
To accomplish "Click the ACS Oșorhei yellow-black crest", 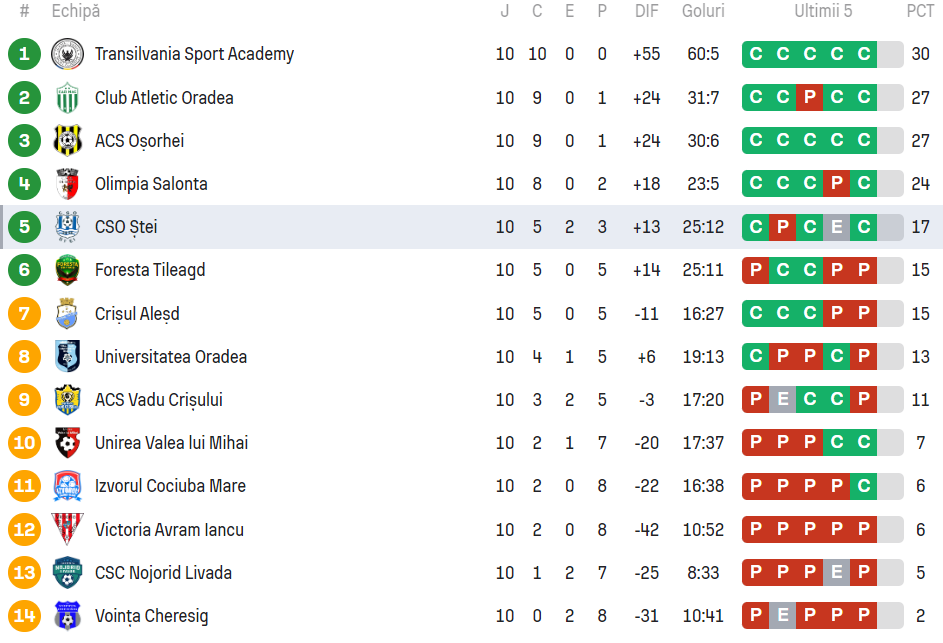I will coord(67,141).
